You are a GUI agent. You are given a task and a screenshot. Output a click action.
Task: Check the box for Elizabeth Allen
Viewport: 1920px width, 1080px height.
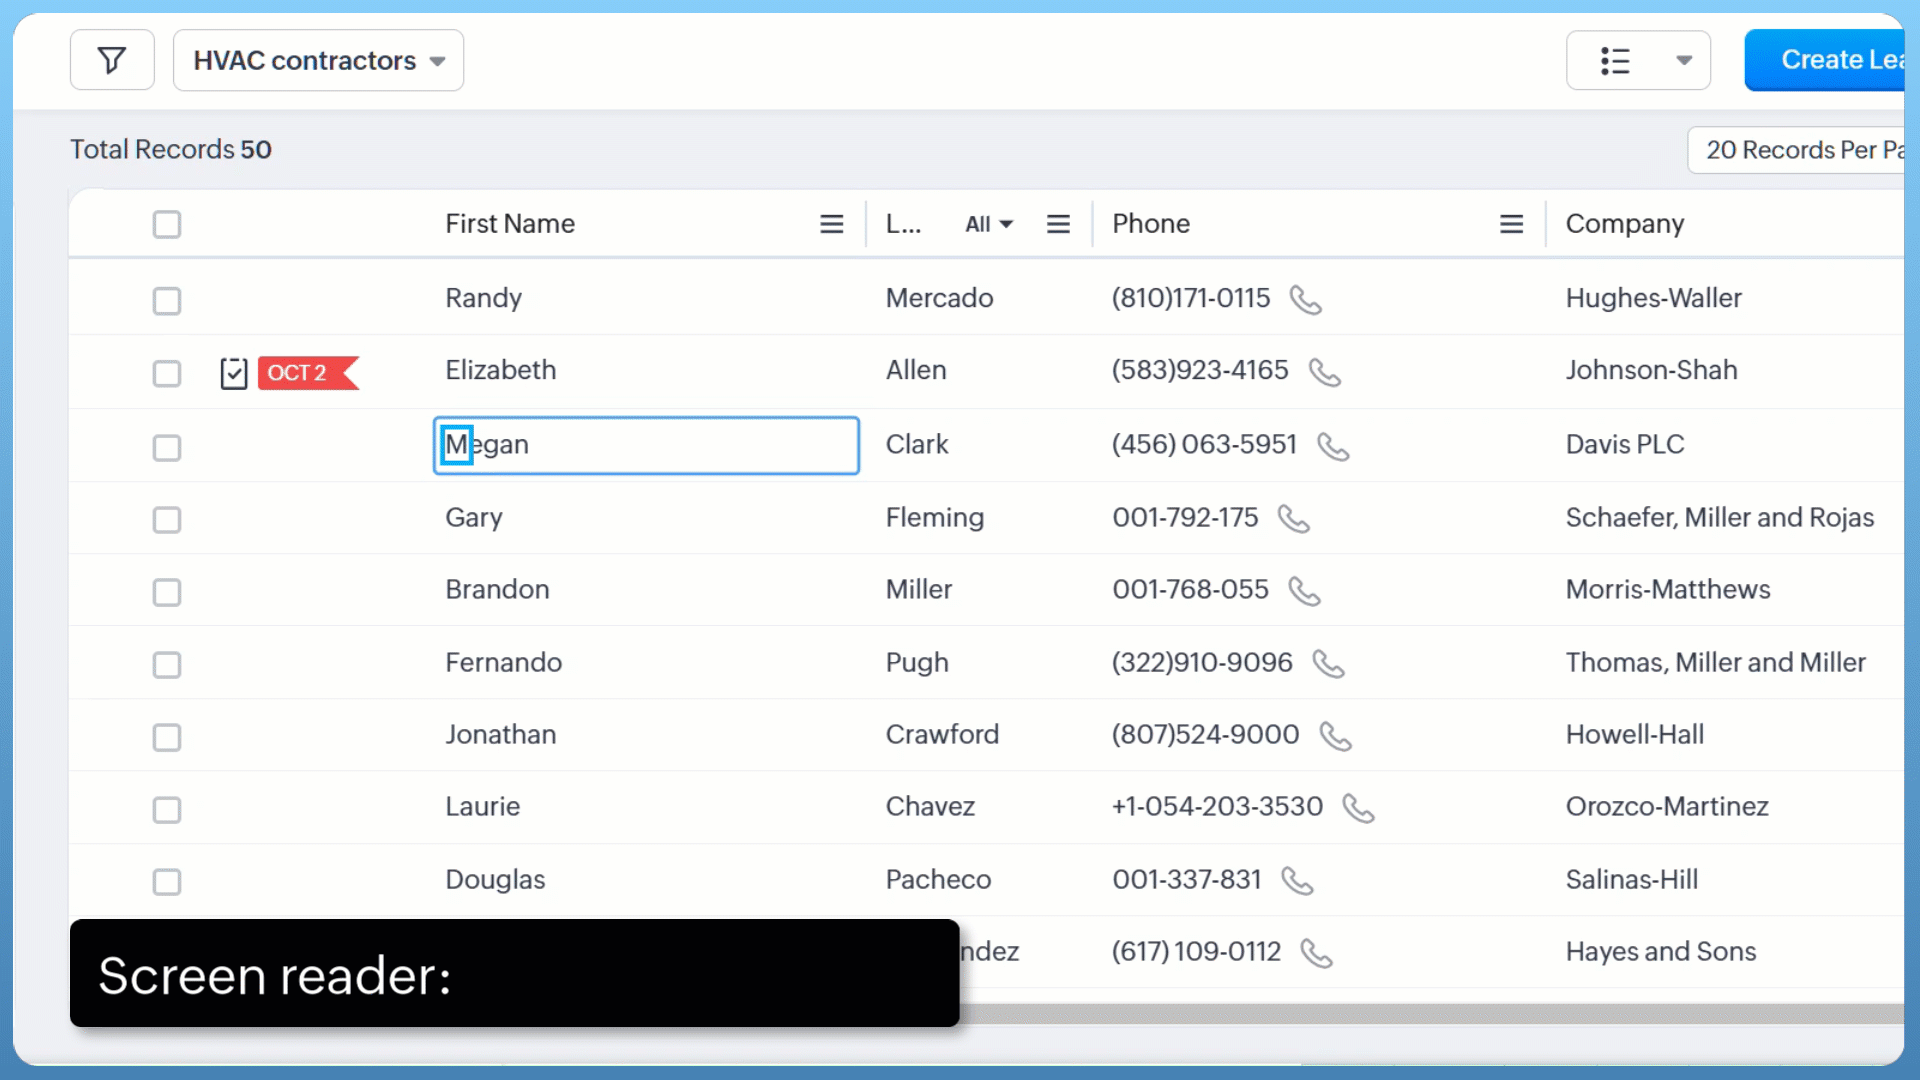tap(167, 373)
